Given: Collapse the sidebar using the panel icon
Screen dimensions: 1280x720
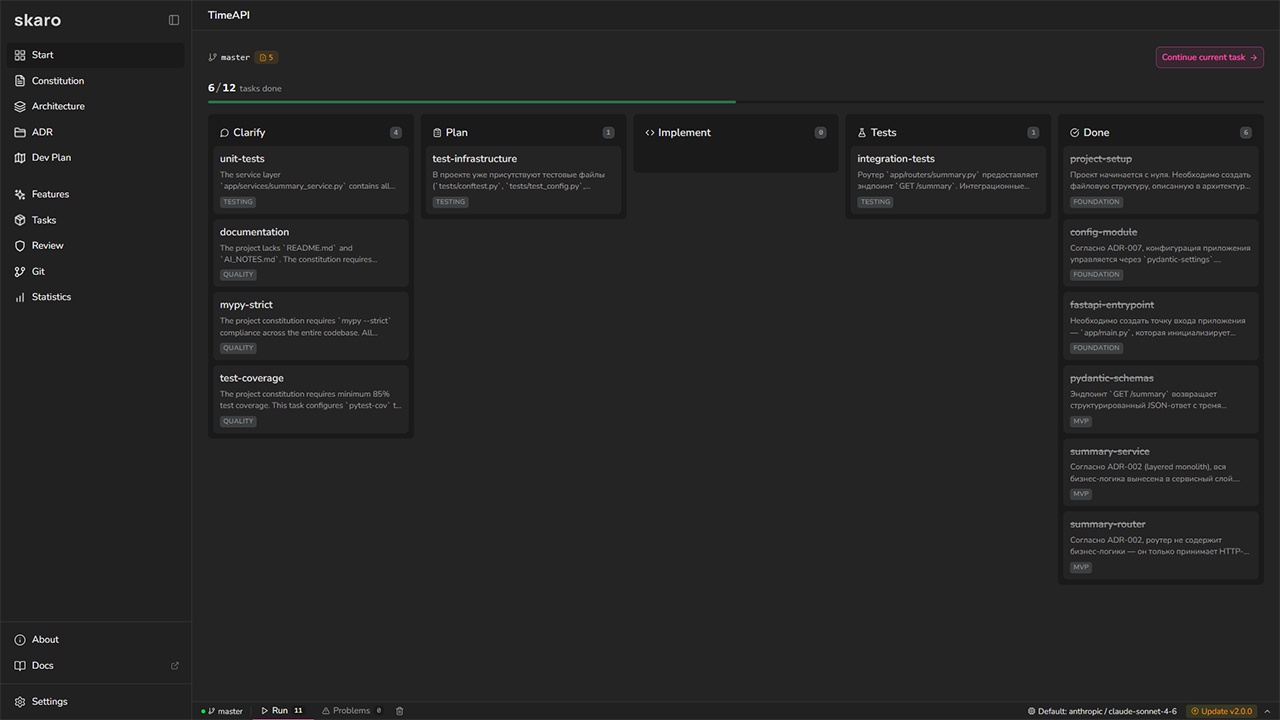Looking at the screenshot, I should pos(174,20).
